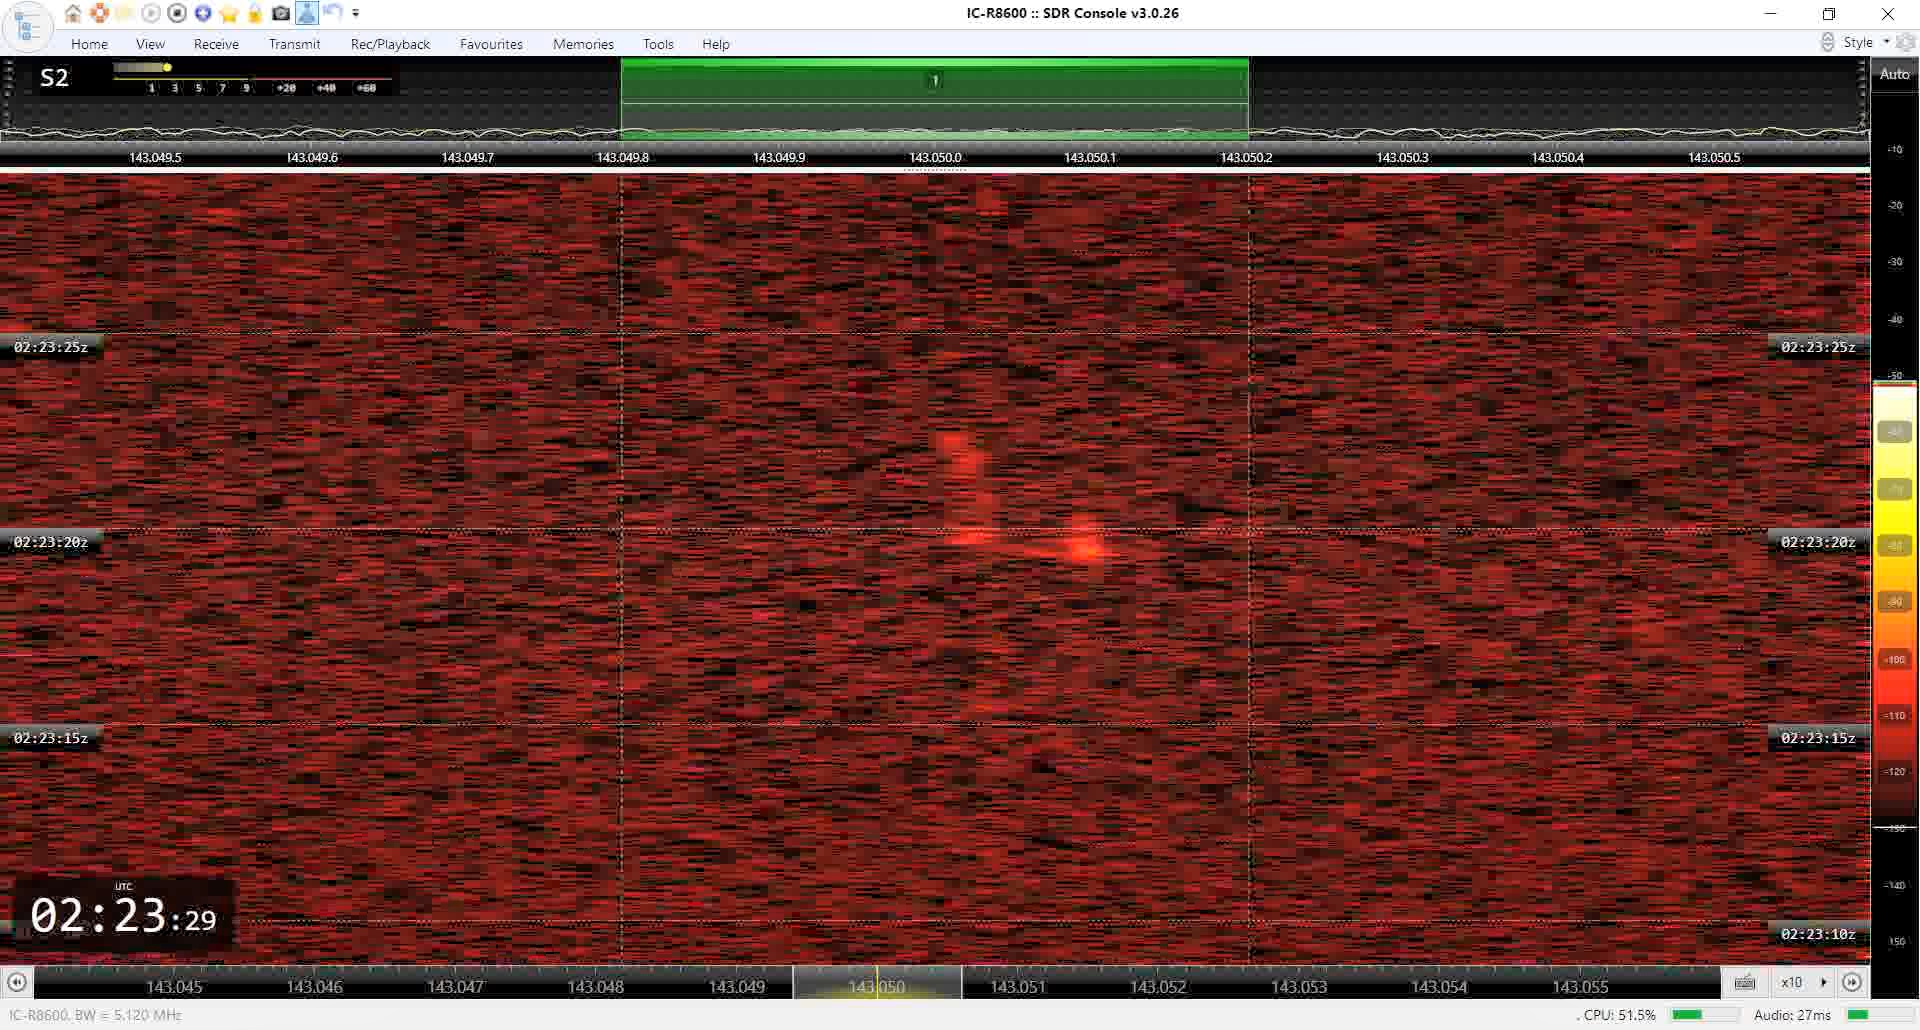Click 143.050.0 on the spectrum frequency scale
1920x1030 pixels.
point(935,158)
